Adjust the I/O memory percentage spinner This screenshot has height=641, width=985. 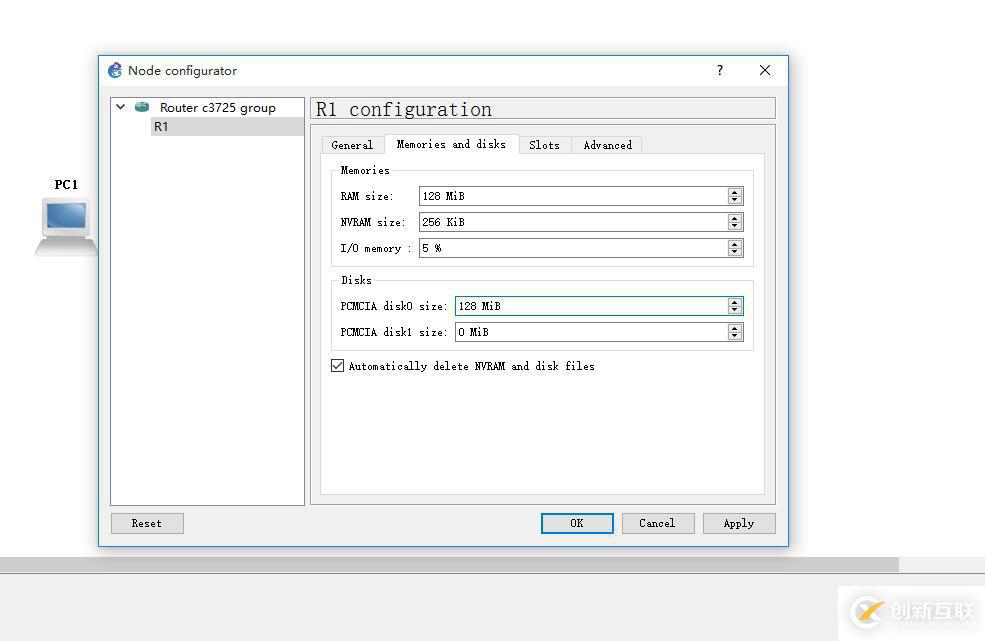735,248
